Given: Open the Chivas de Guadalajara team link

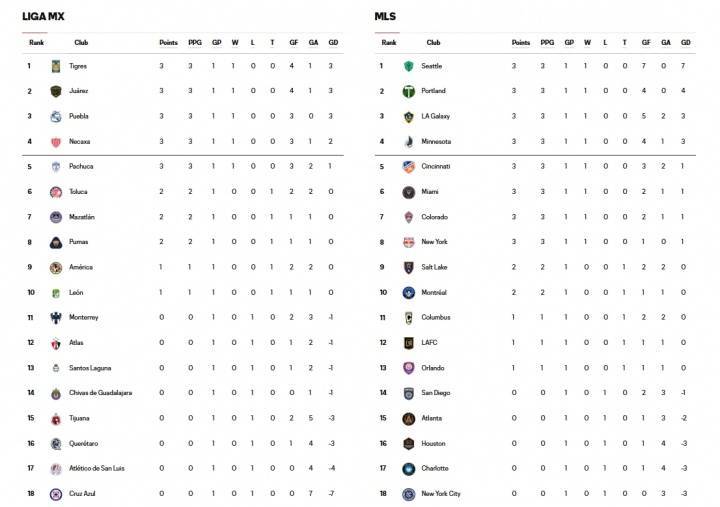Looking at the screenshot, I should click(101, 393).
